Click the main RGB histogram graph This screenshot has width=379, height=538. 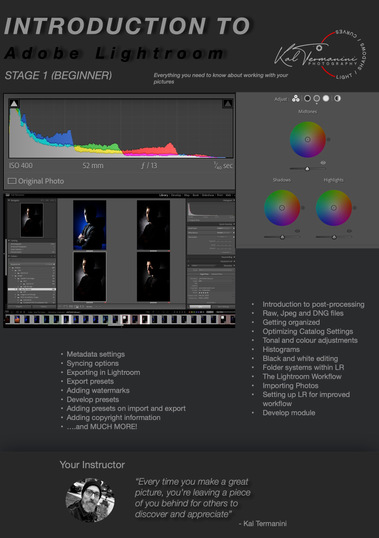coord(121,129)
